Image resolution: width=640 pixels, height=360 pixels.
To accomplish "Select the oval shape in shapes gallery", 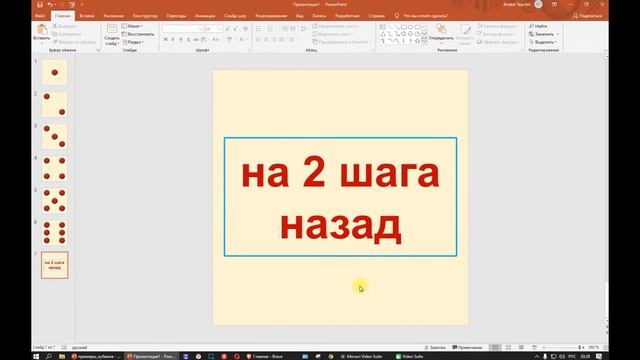I will coord(411,27).
